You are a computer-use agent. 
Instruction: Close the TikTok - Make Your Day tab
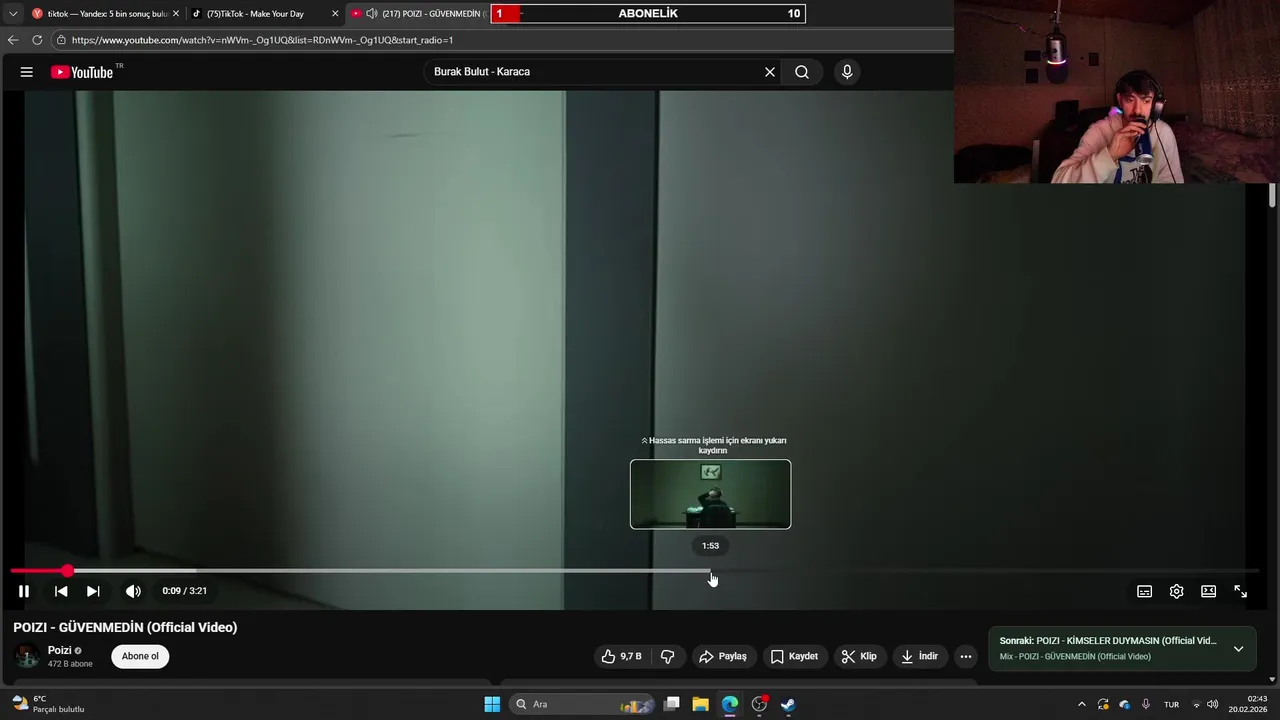[x=335, y=14]
